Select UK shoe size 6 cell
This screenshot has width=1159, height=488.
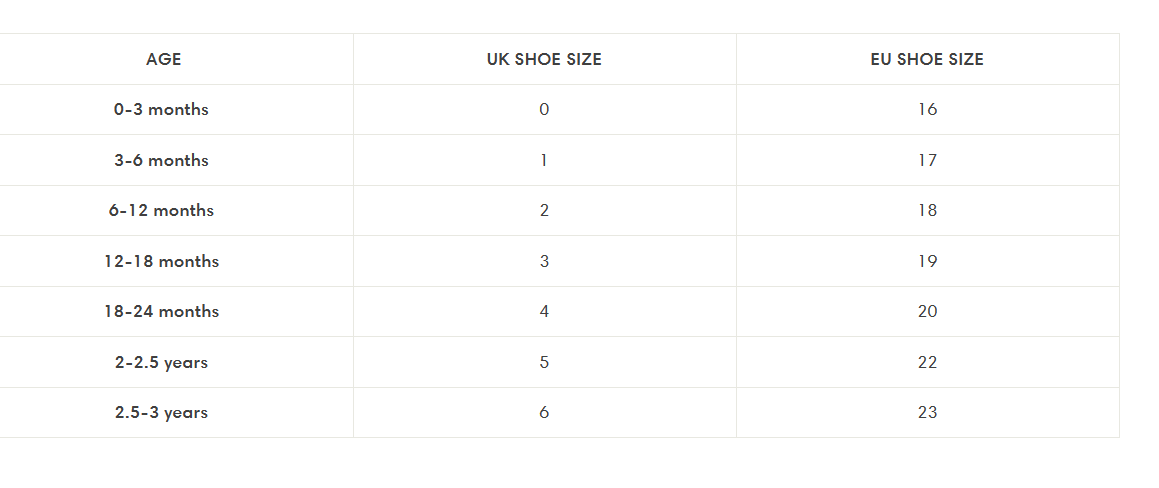click(x=544, y=413)
